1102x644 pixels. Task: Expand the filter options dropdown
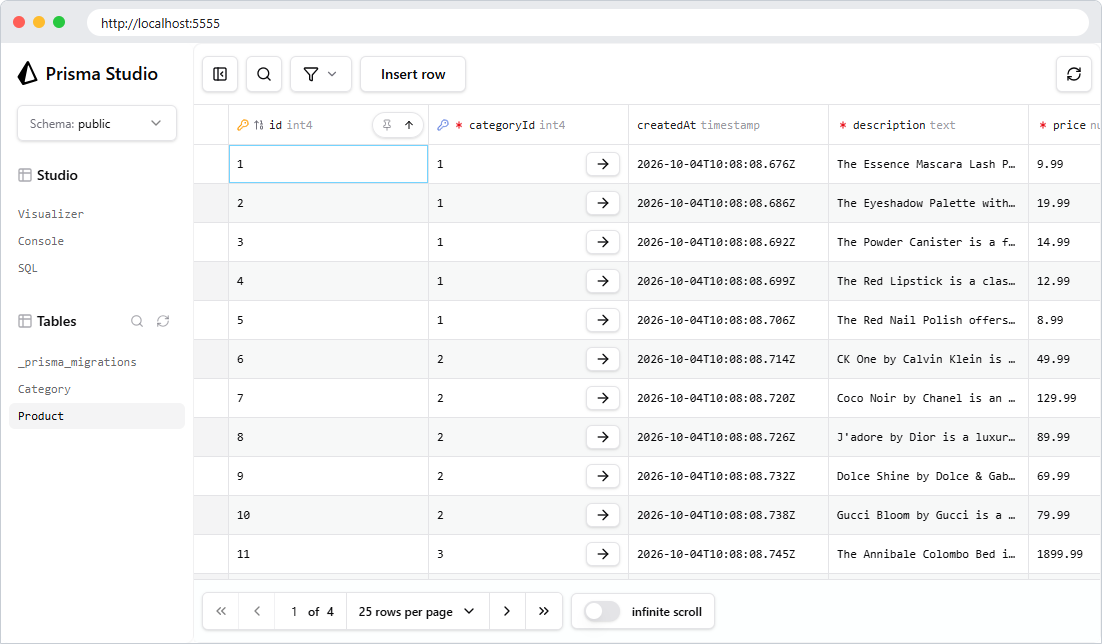[320, 75]
